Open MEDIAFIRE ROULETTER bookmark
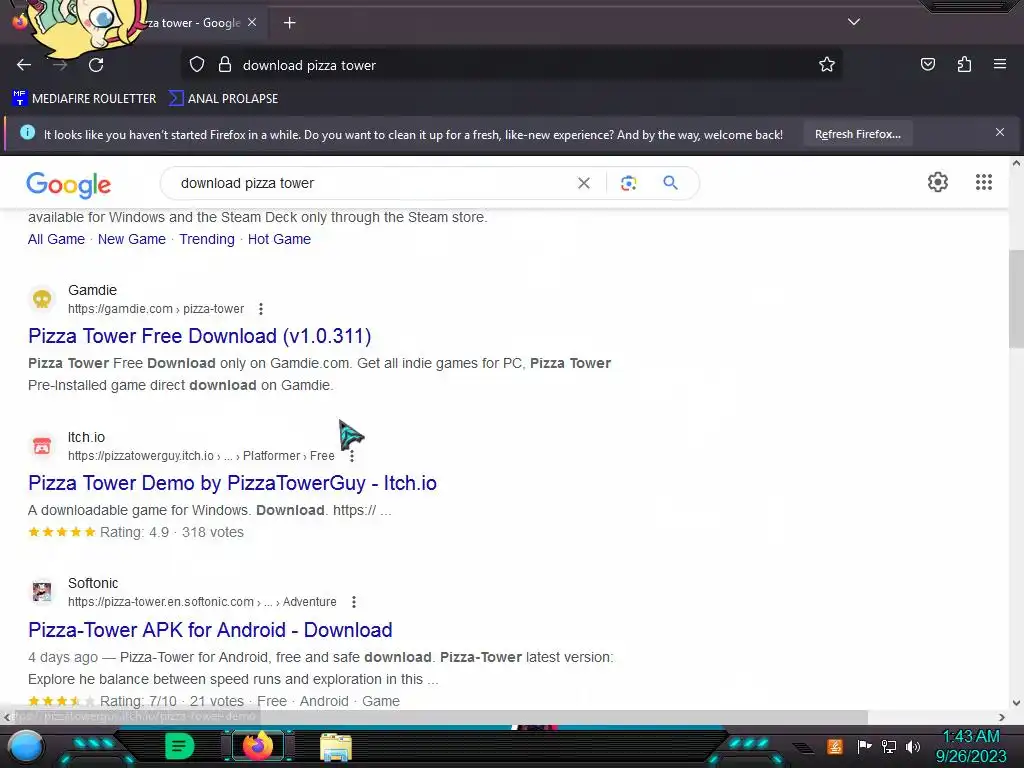 (84, 99)
